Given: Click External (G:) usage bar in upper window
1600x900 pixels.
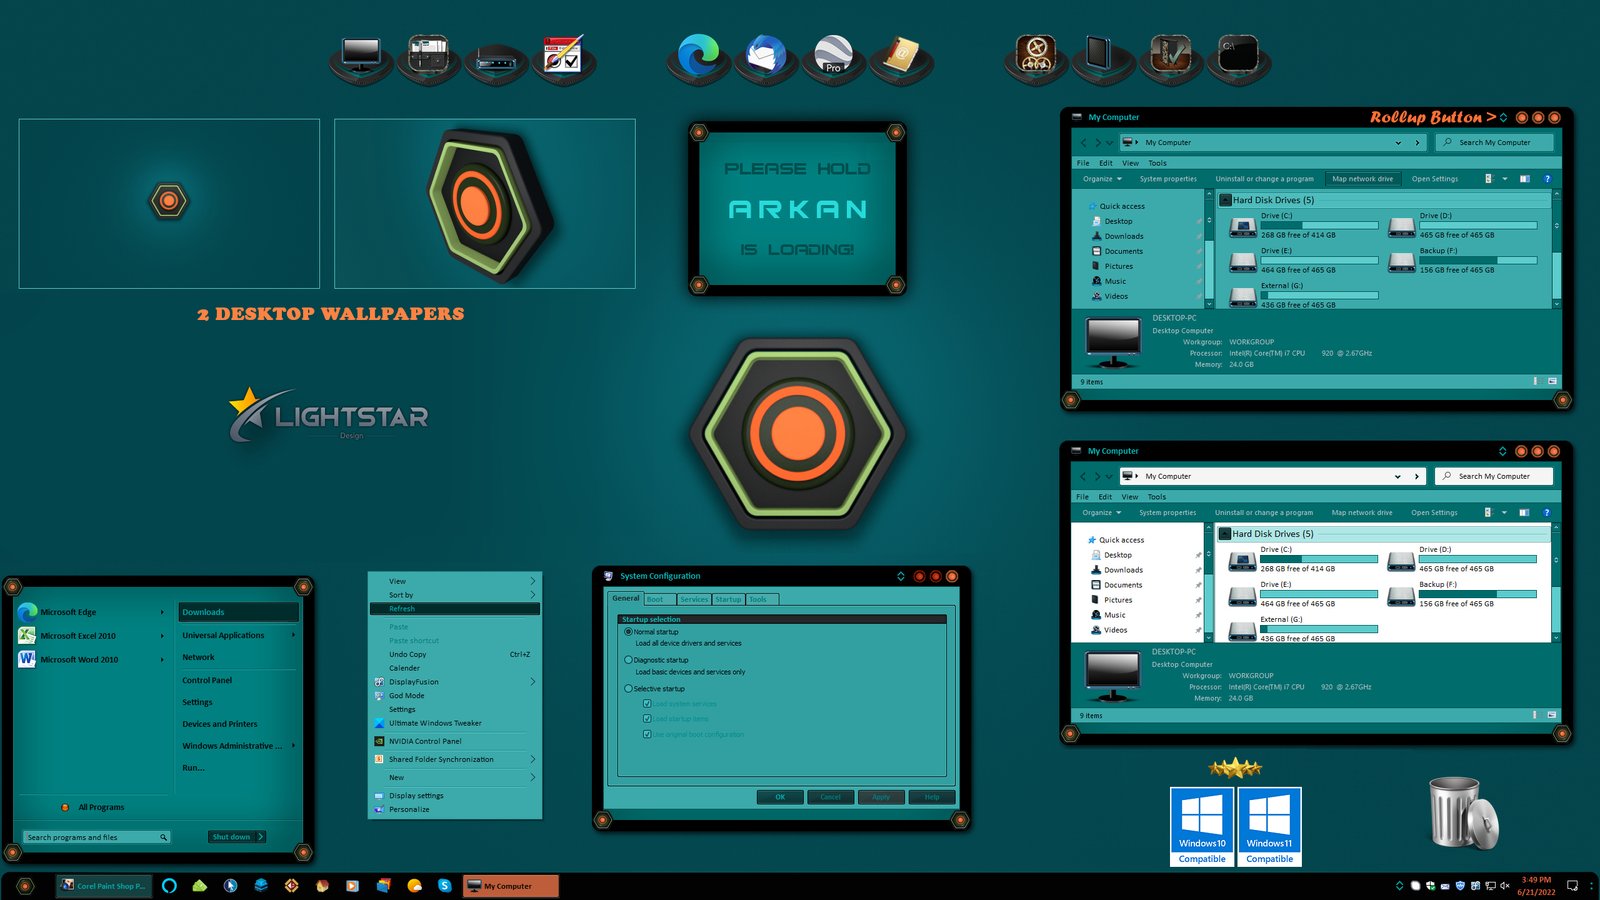Looking at the screenshot, I should [x=1319, y=295].
